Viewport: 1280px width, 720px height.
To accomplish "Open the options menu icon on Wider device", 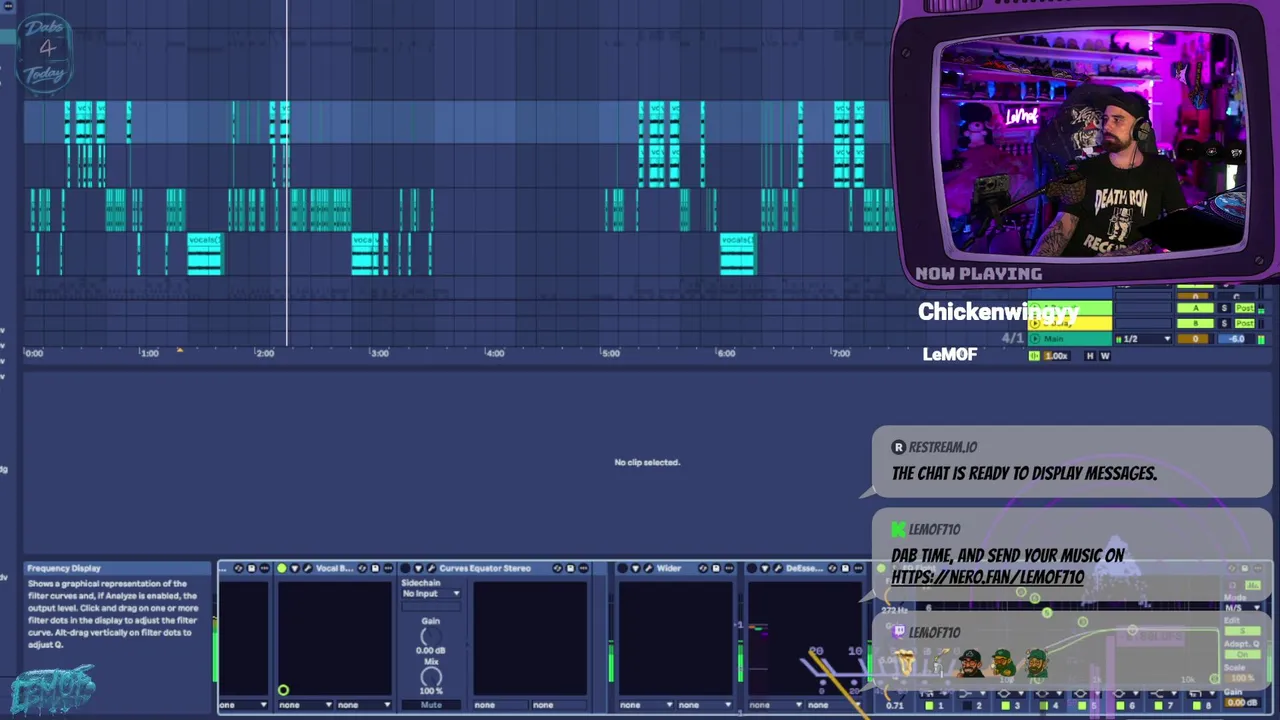I will [x=729, y=568].
